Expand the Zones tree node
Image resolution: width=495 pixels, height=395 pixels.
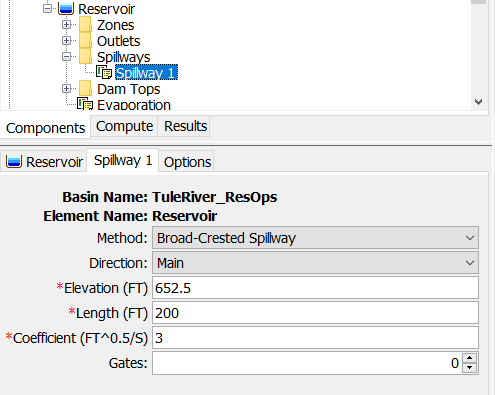pyautogui.click(x=66, y=25)
